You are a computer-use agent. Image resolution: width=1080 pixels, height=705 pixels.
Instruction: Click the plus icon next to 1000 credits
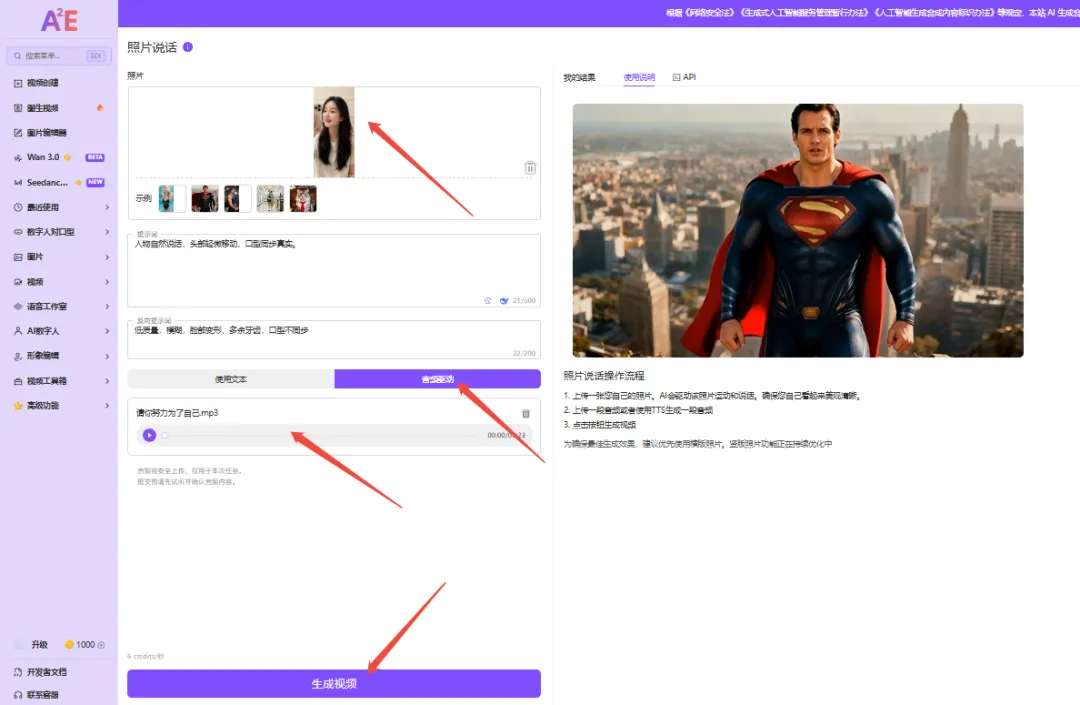click(101, 645)
